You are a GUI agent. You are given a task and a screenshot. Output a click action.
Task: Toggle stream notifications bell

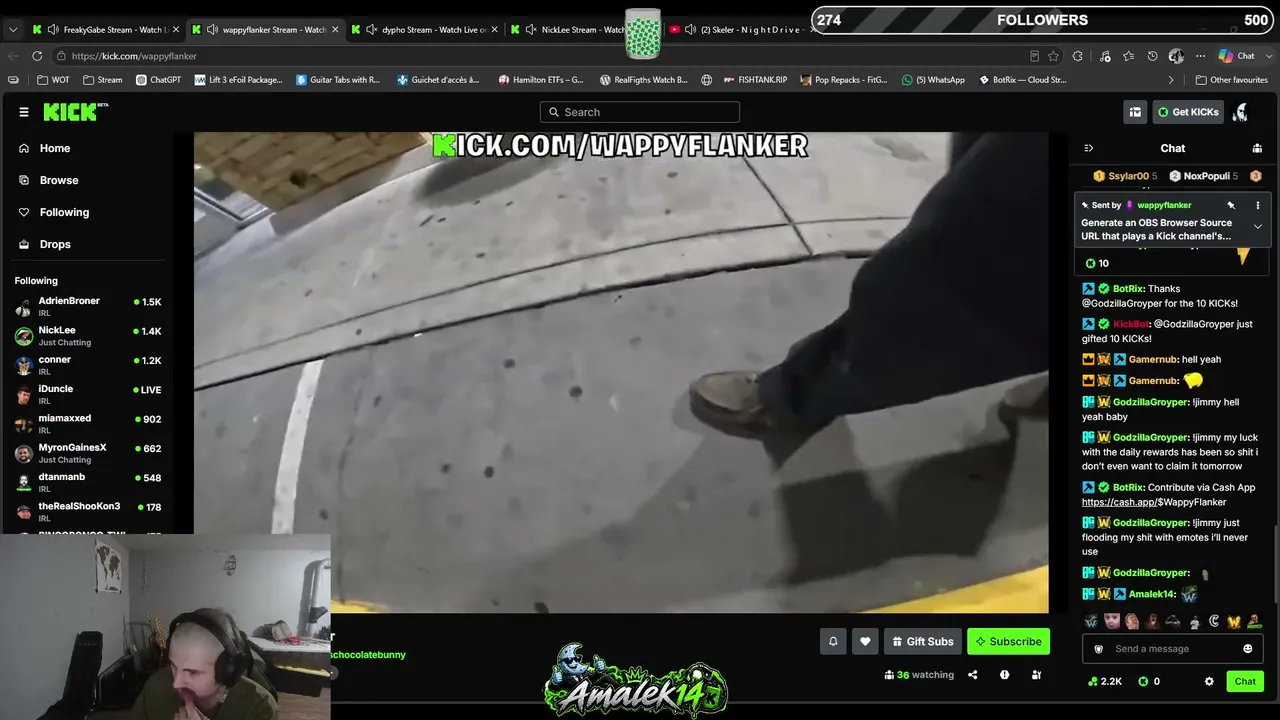833,641
